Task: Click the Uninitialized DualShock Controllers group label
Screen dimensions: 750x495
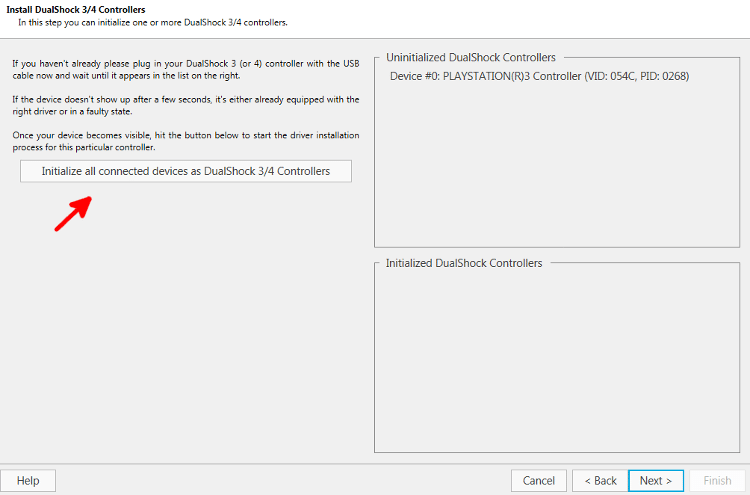Action: [x=471, y=57]
